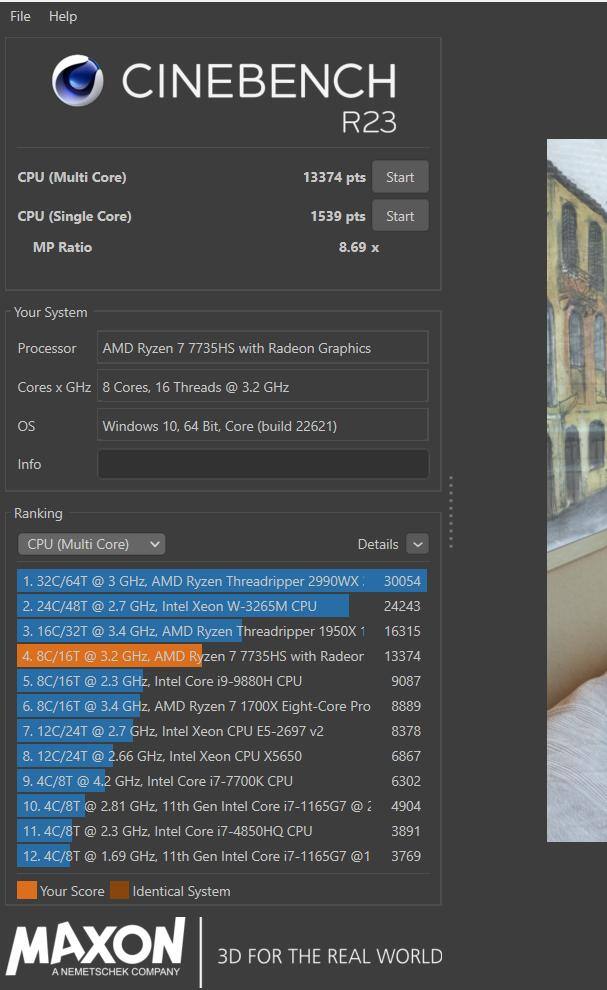Click the rendered scene preview image
Image resolution: width=607 pixels, height=990 pixels.
coord(577,490)
